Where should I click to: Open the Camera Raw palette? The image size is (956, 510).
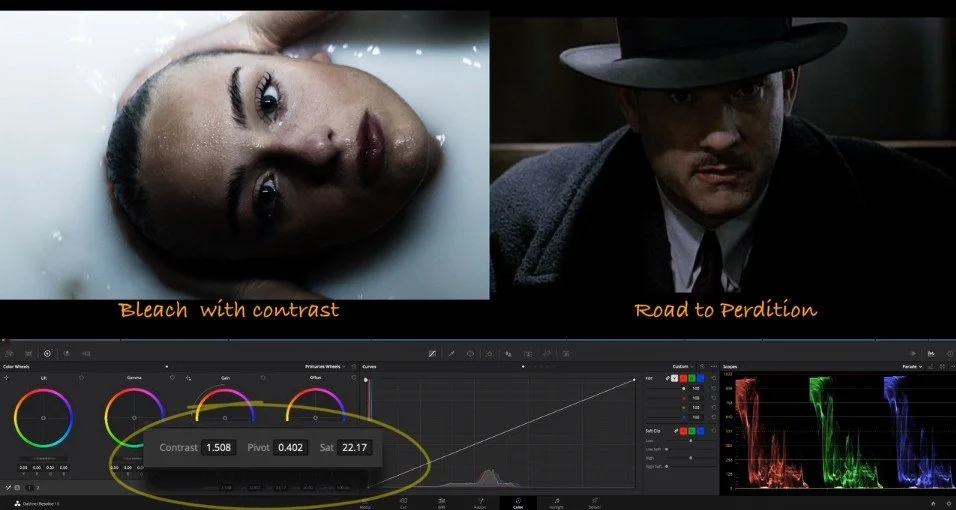pyautogui.click(x=9, y=353)
